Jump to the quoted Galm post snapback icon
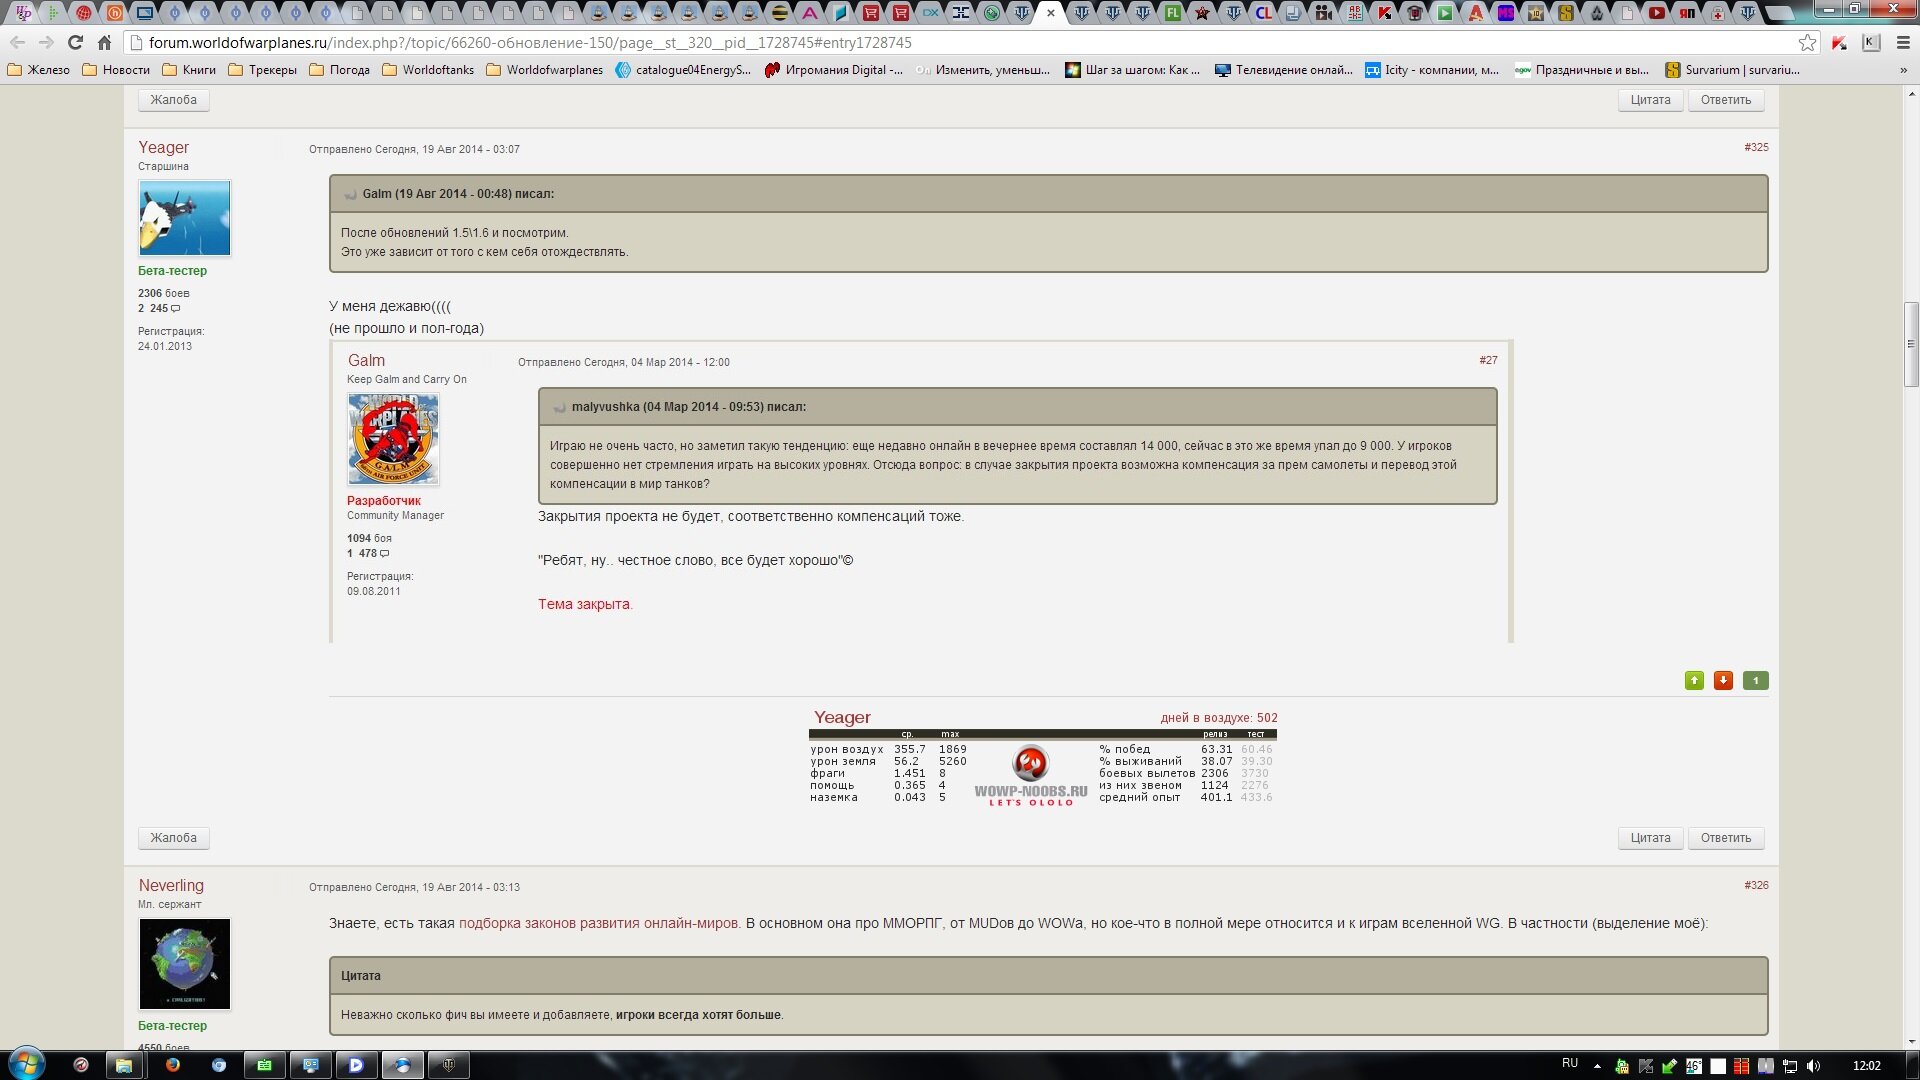Screen dimensions: 1920x1080 (351, 195)
